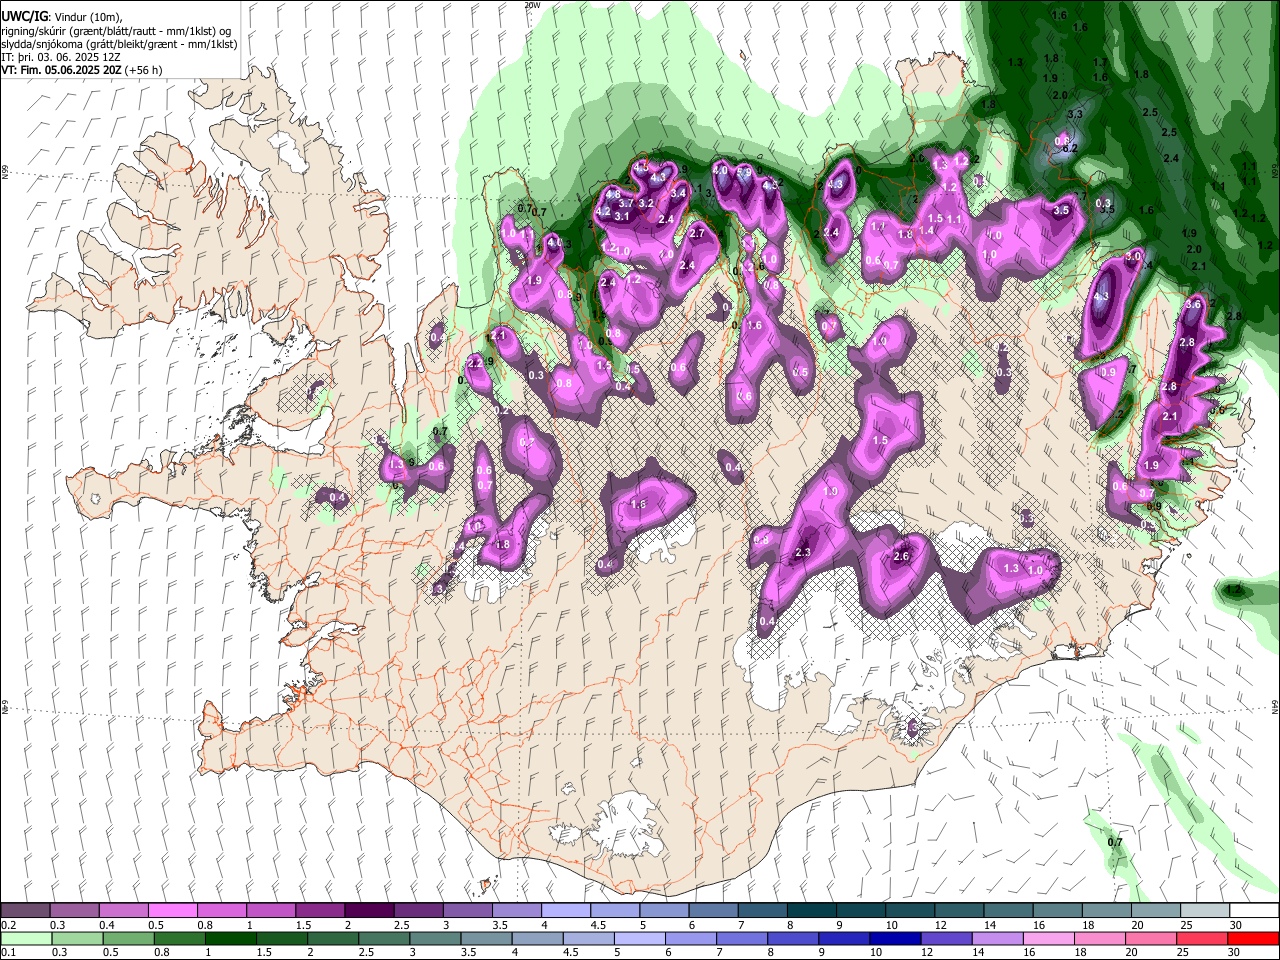Click the 25 label in the upper legend row

pyautogui.click(x=1186, y=925)
